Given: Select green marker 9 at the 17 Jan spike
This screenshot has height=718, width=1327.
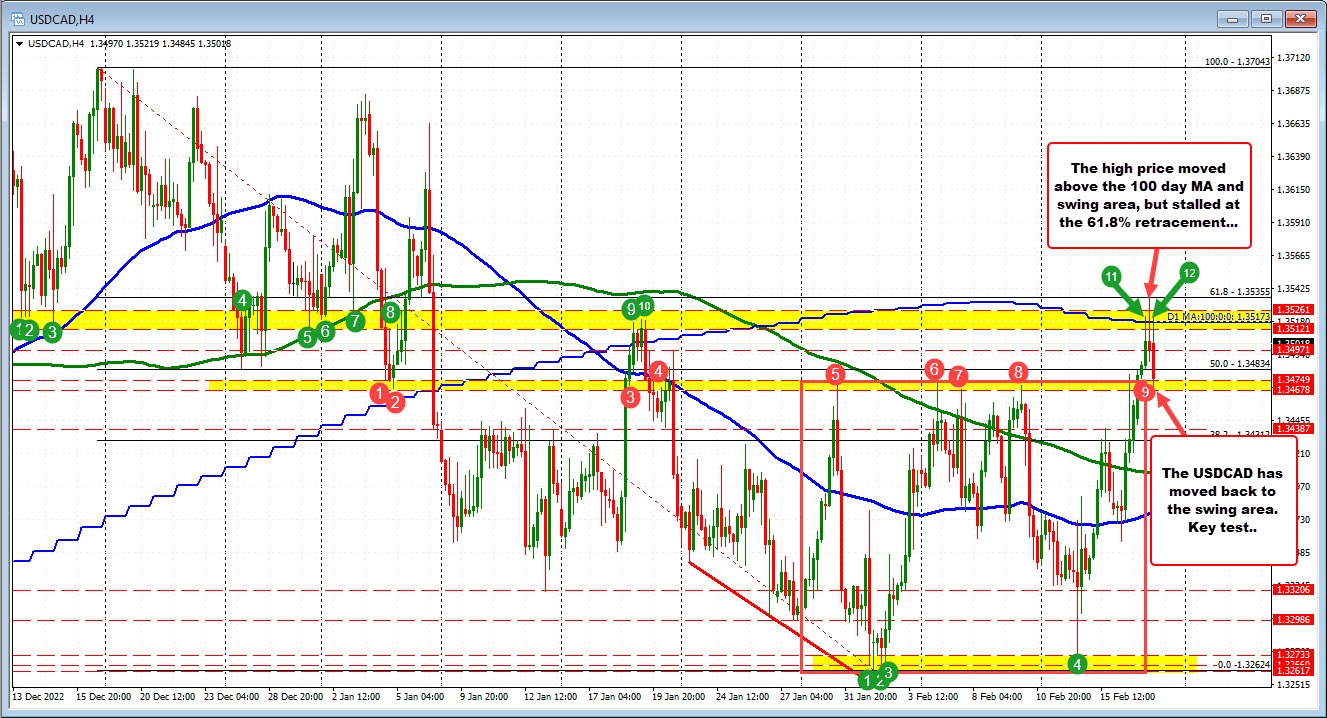Looking at the screenshot, I should pos(630,310).
